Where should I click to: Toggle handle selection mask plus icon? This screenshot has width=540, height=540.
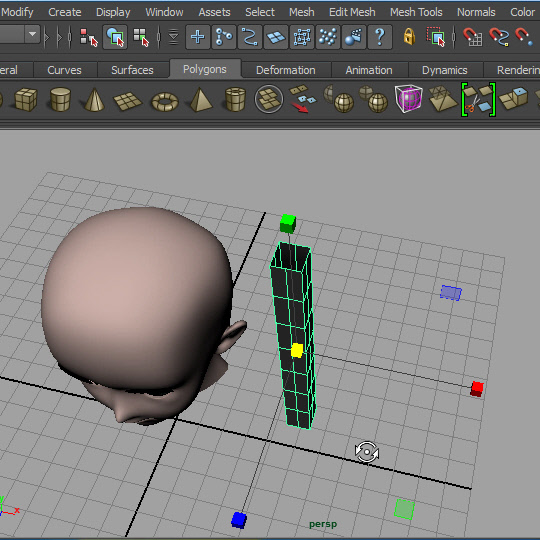tap(198, 37)
